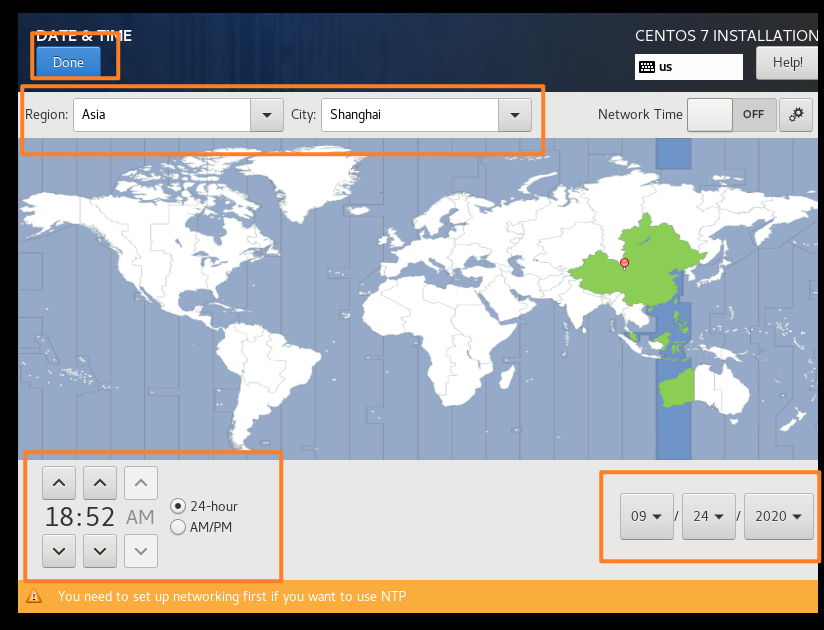The height and width of the screenshot is (630, 824).
Task: Click the NTP networking warning message
Action: (232, 596)
